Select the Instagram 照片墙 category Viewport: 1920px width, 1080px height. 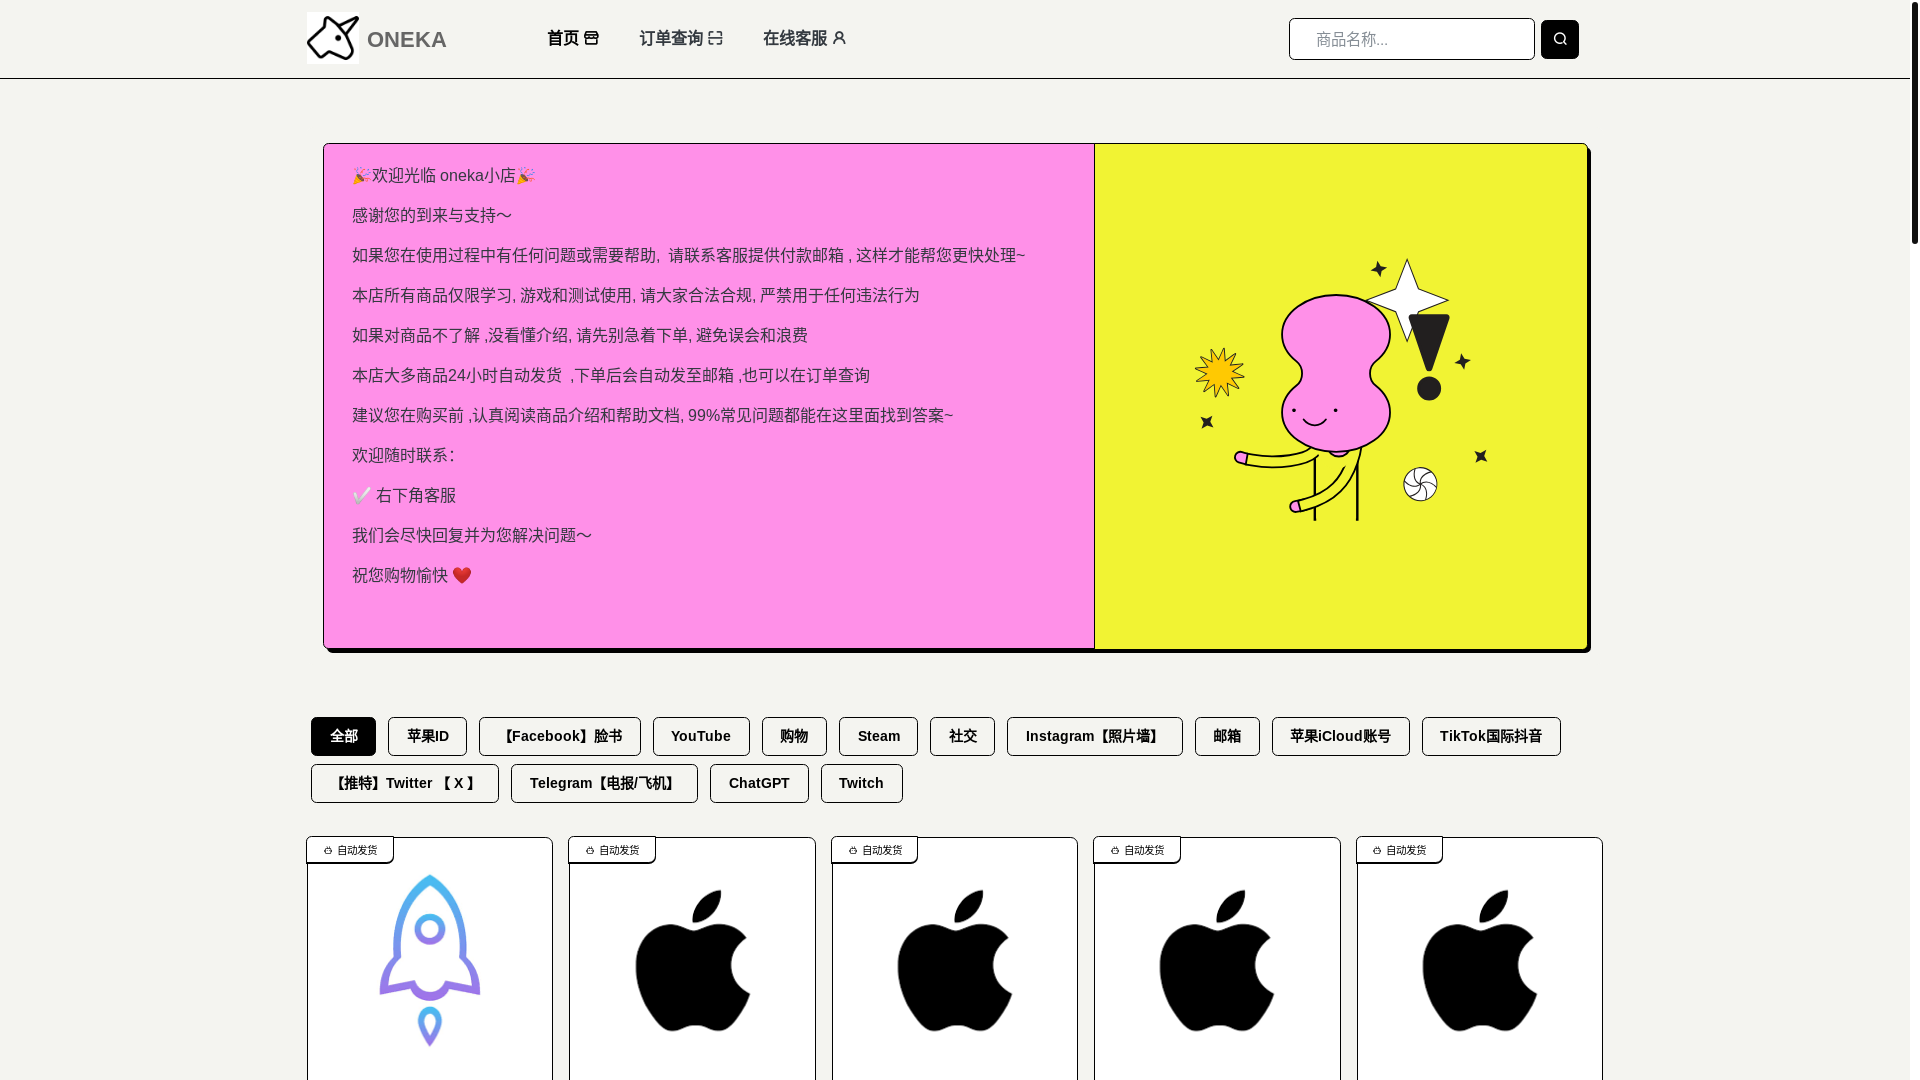click(x=1094, y=736)
